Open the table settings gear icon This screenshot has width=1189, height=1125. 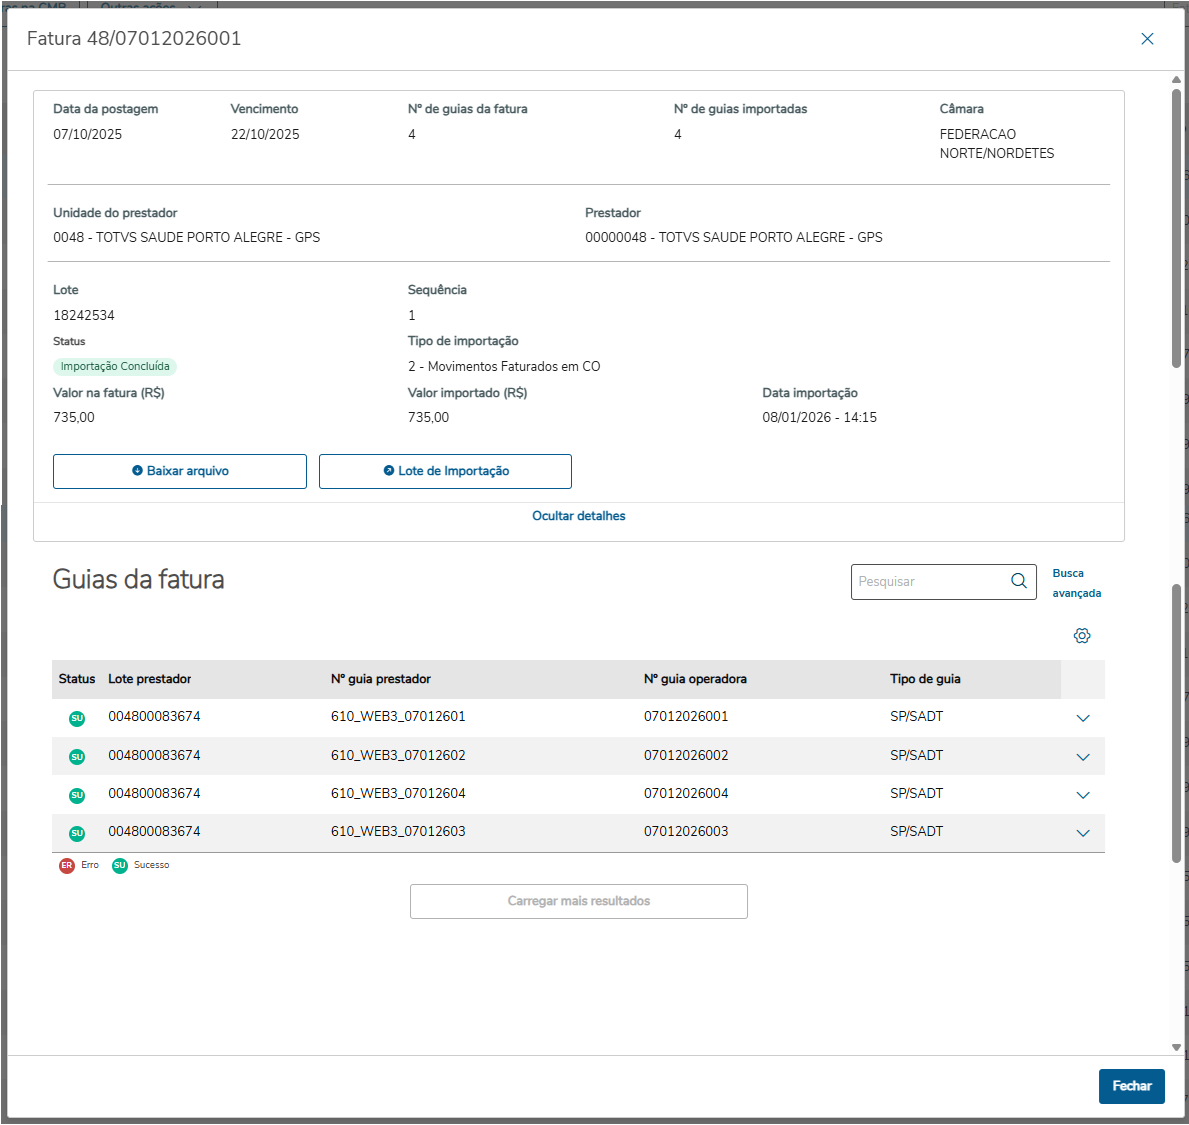pyautogui.click(x=1082, y=636)
